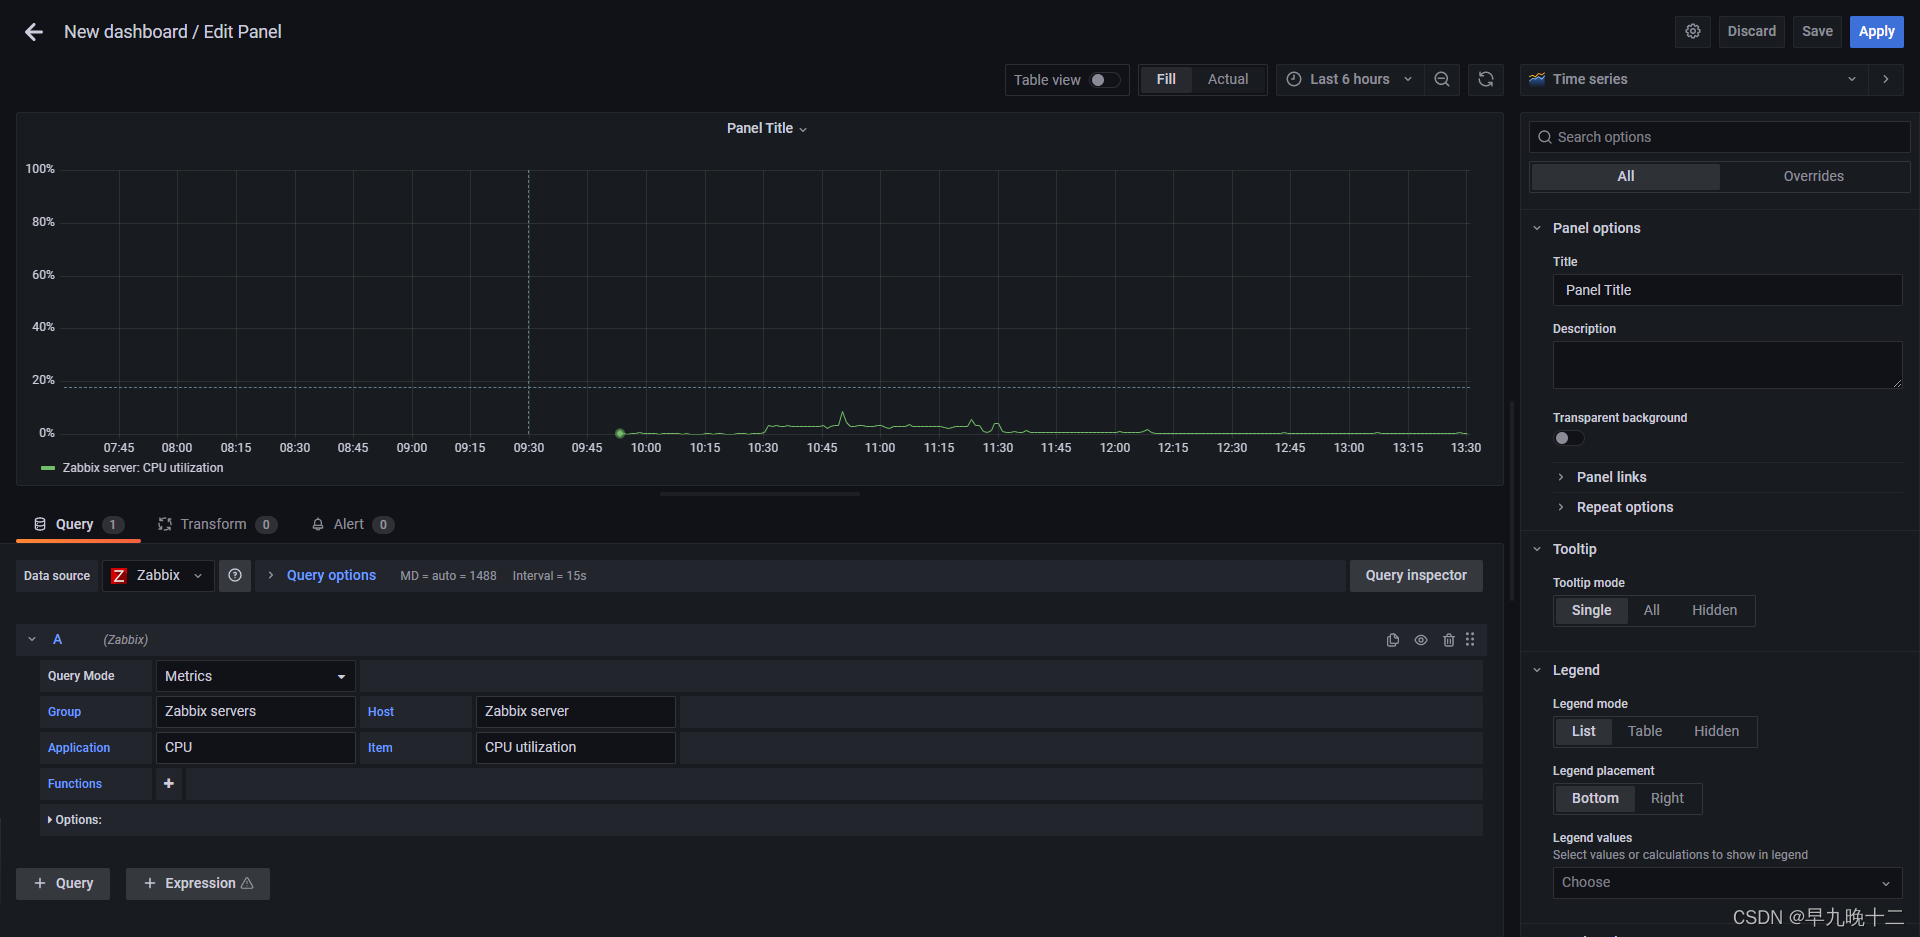Turn on Transparent background
The image size is (1920, 937).
[1568, 438]
